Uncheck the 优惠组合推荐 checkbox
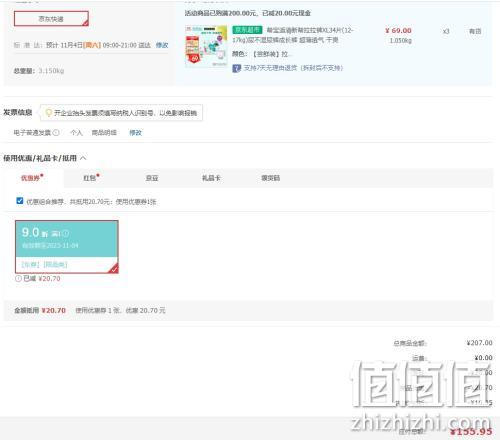This screenshot has height=440, width=500. point(20,201)
